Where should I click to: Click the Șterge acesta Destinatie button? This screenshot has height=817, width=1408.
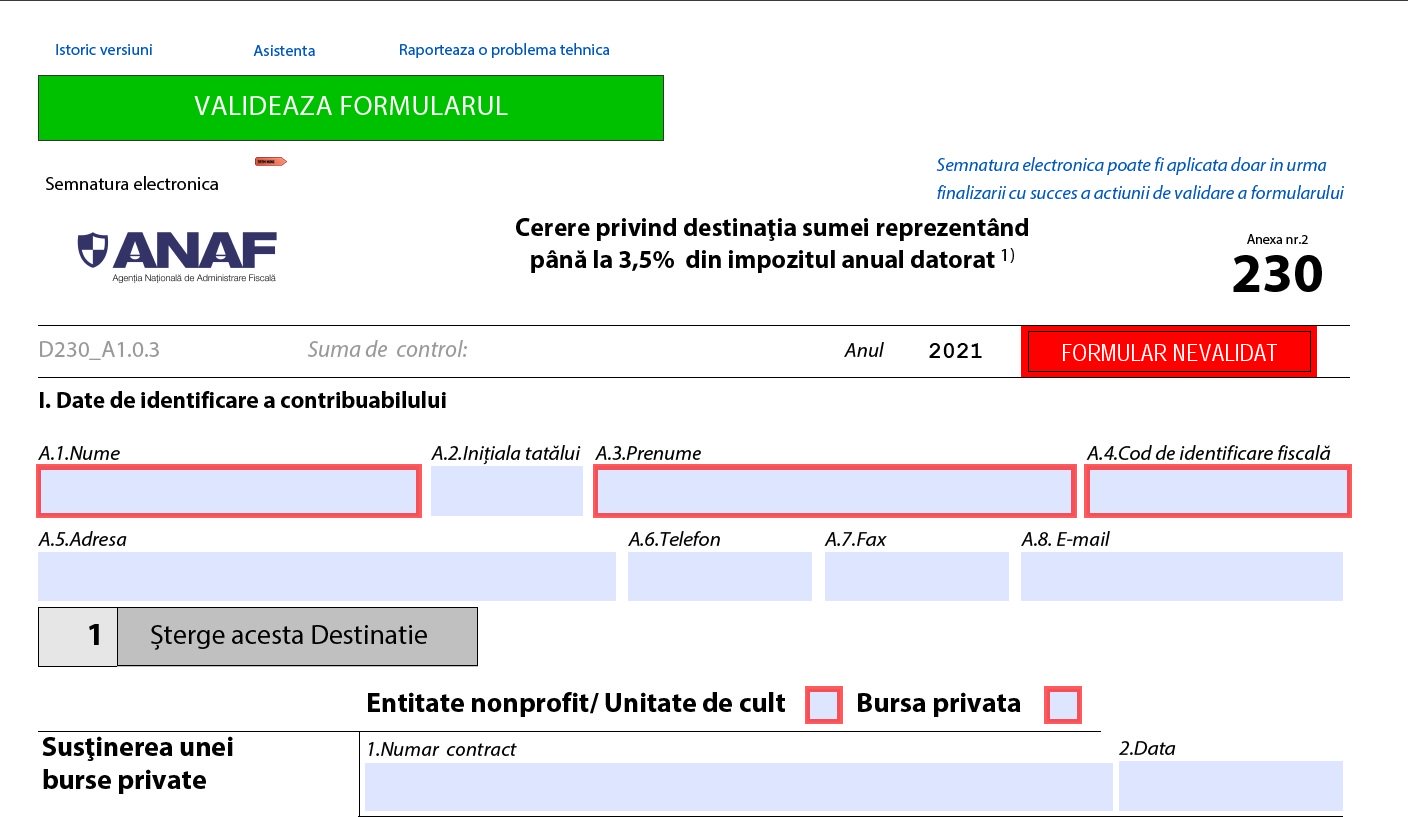(297, 636)
